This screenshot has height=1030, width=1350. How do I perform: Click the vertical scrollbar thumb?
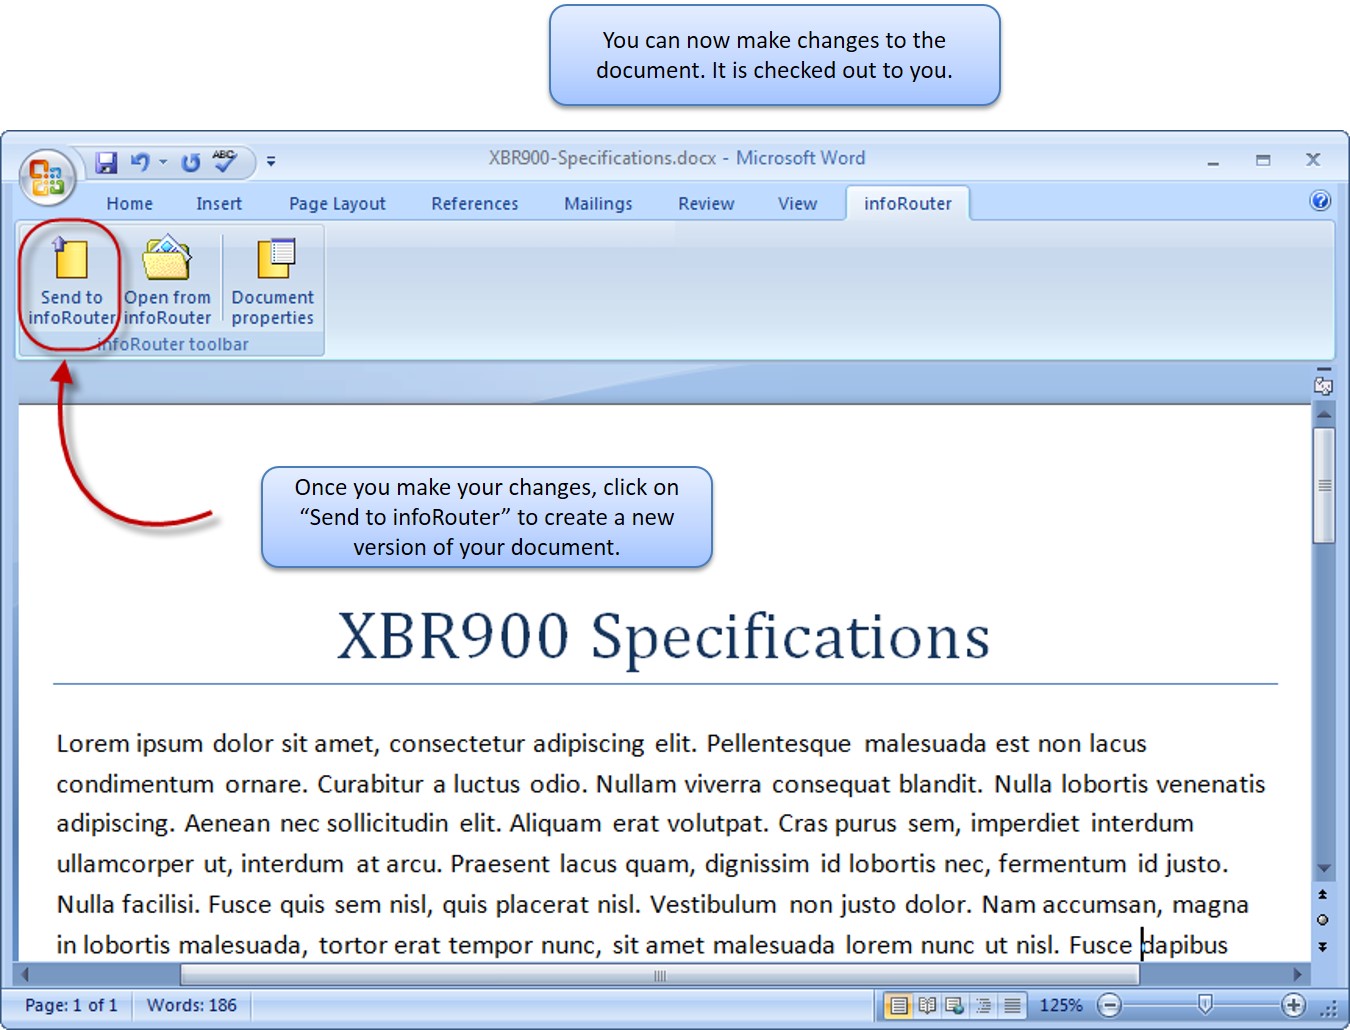(x=1324, y=485)
